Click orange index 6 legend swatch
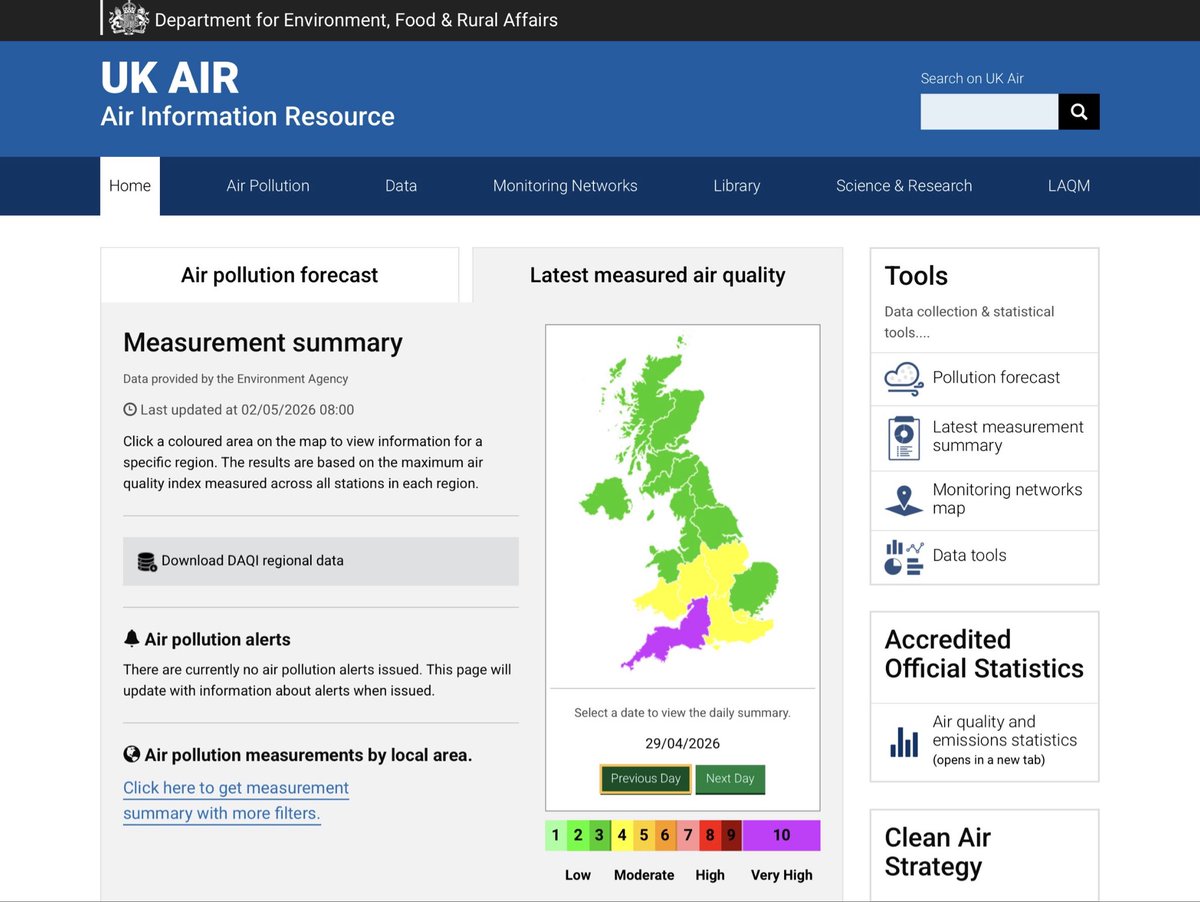 coord(666,836)
